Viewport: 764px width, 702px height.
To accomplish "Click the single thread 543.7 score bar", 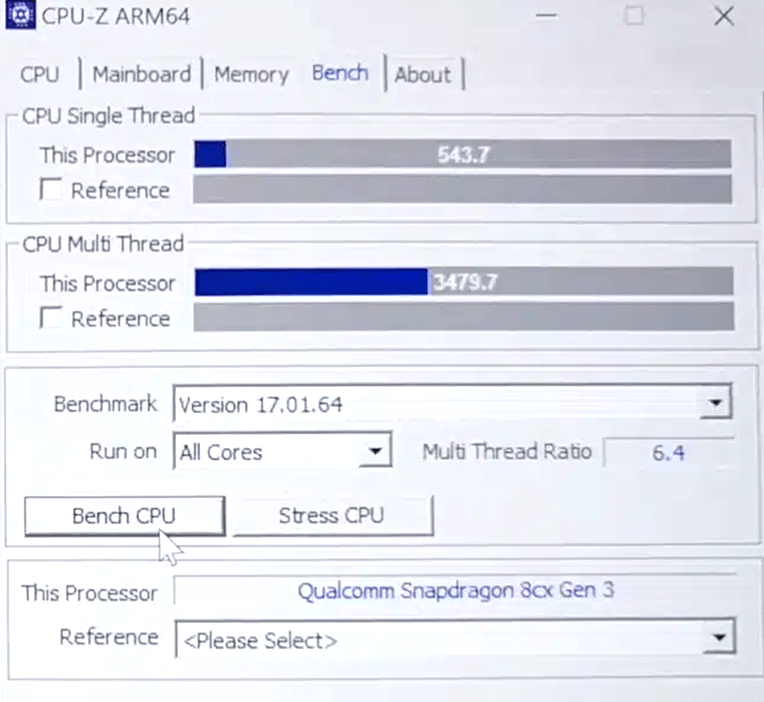I will point(462,155).
